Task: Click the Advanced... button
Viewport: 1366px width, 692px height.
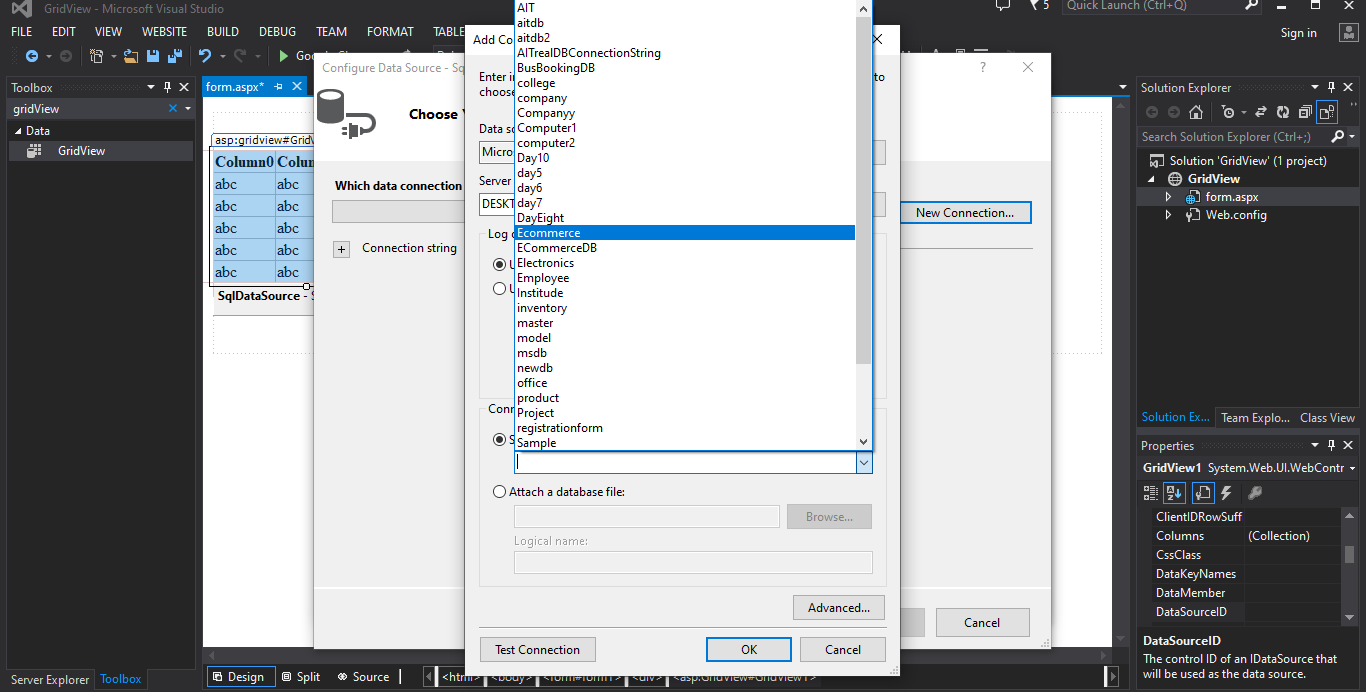Action: point(839,607)
